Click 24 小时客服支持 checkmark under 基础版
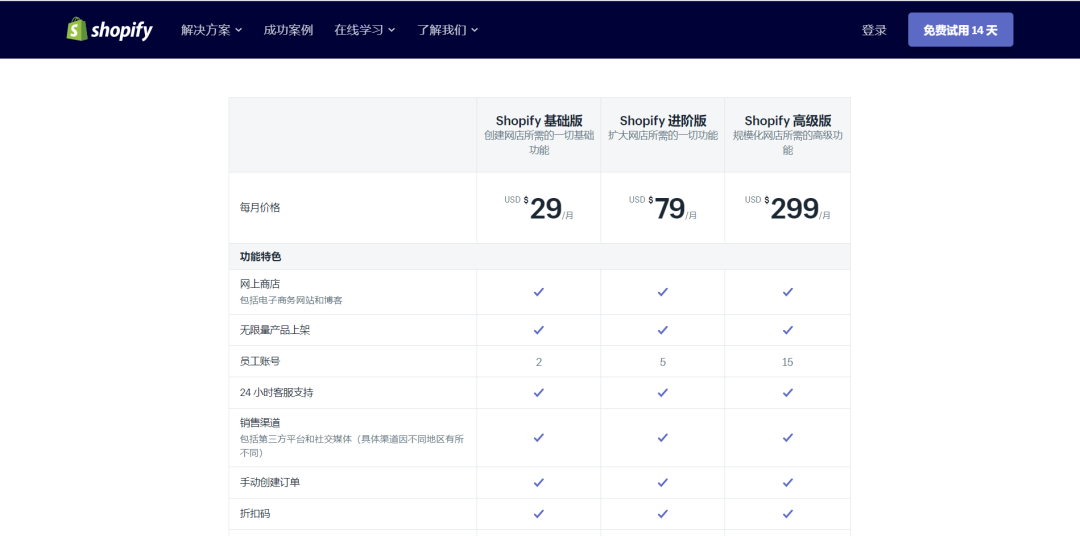Image resolution: width=1080 pixels, height=536 pixels. 539,393
